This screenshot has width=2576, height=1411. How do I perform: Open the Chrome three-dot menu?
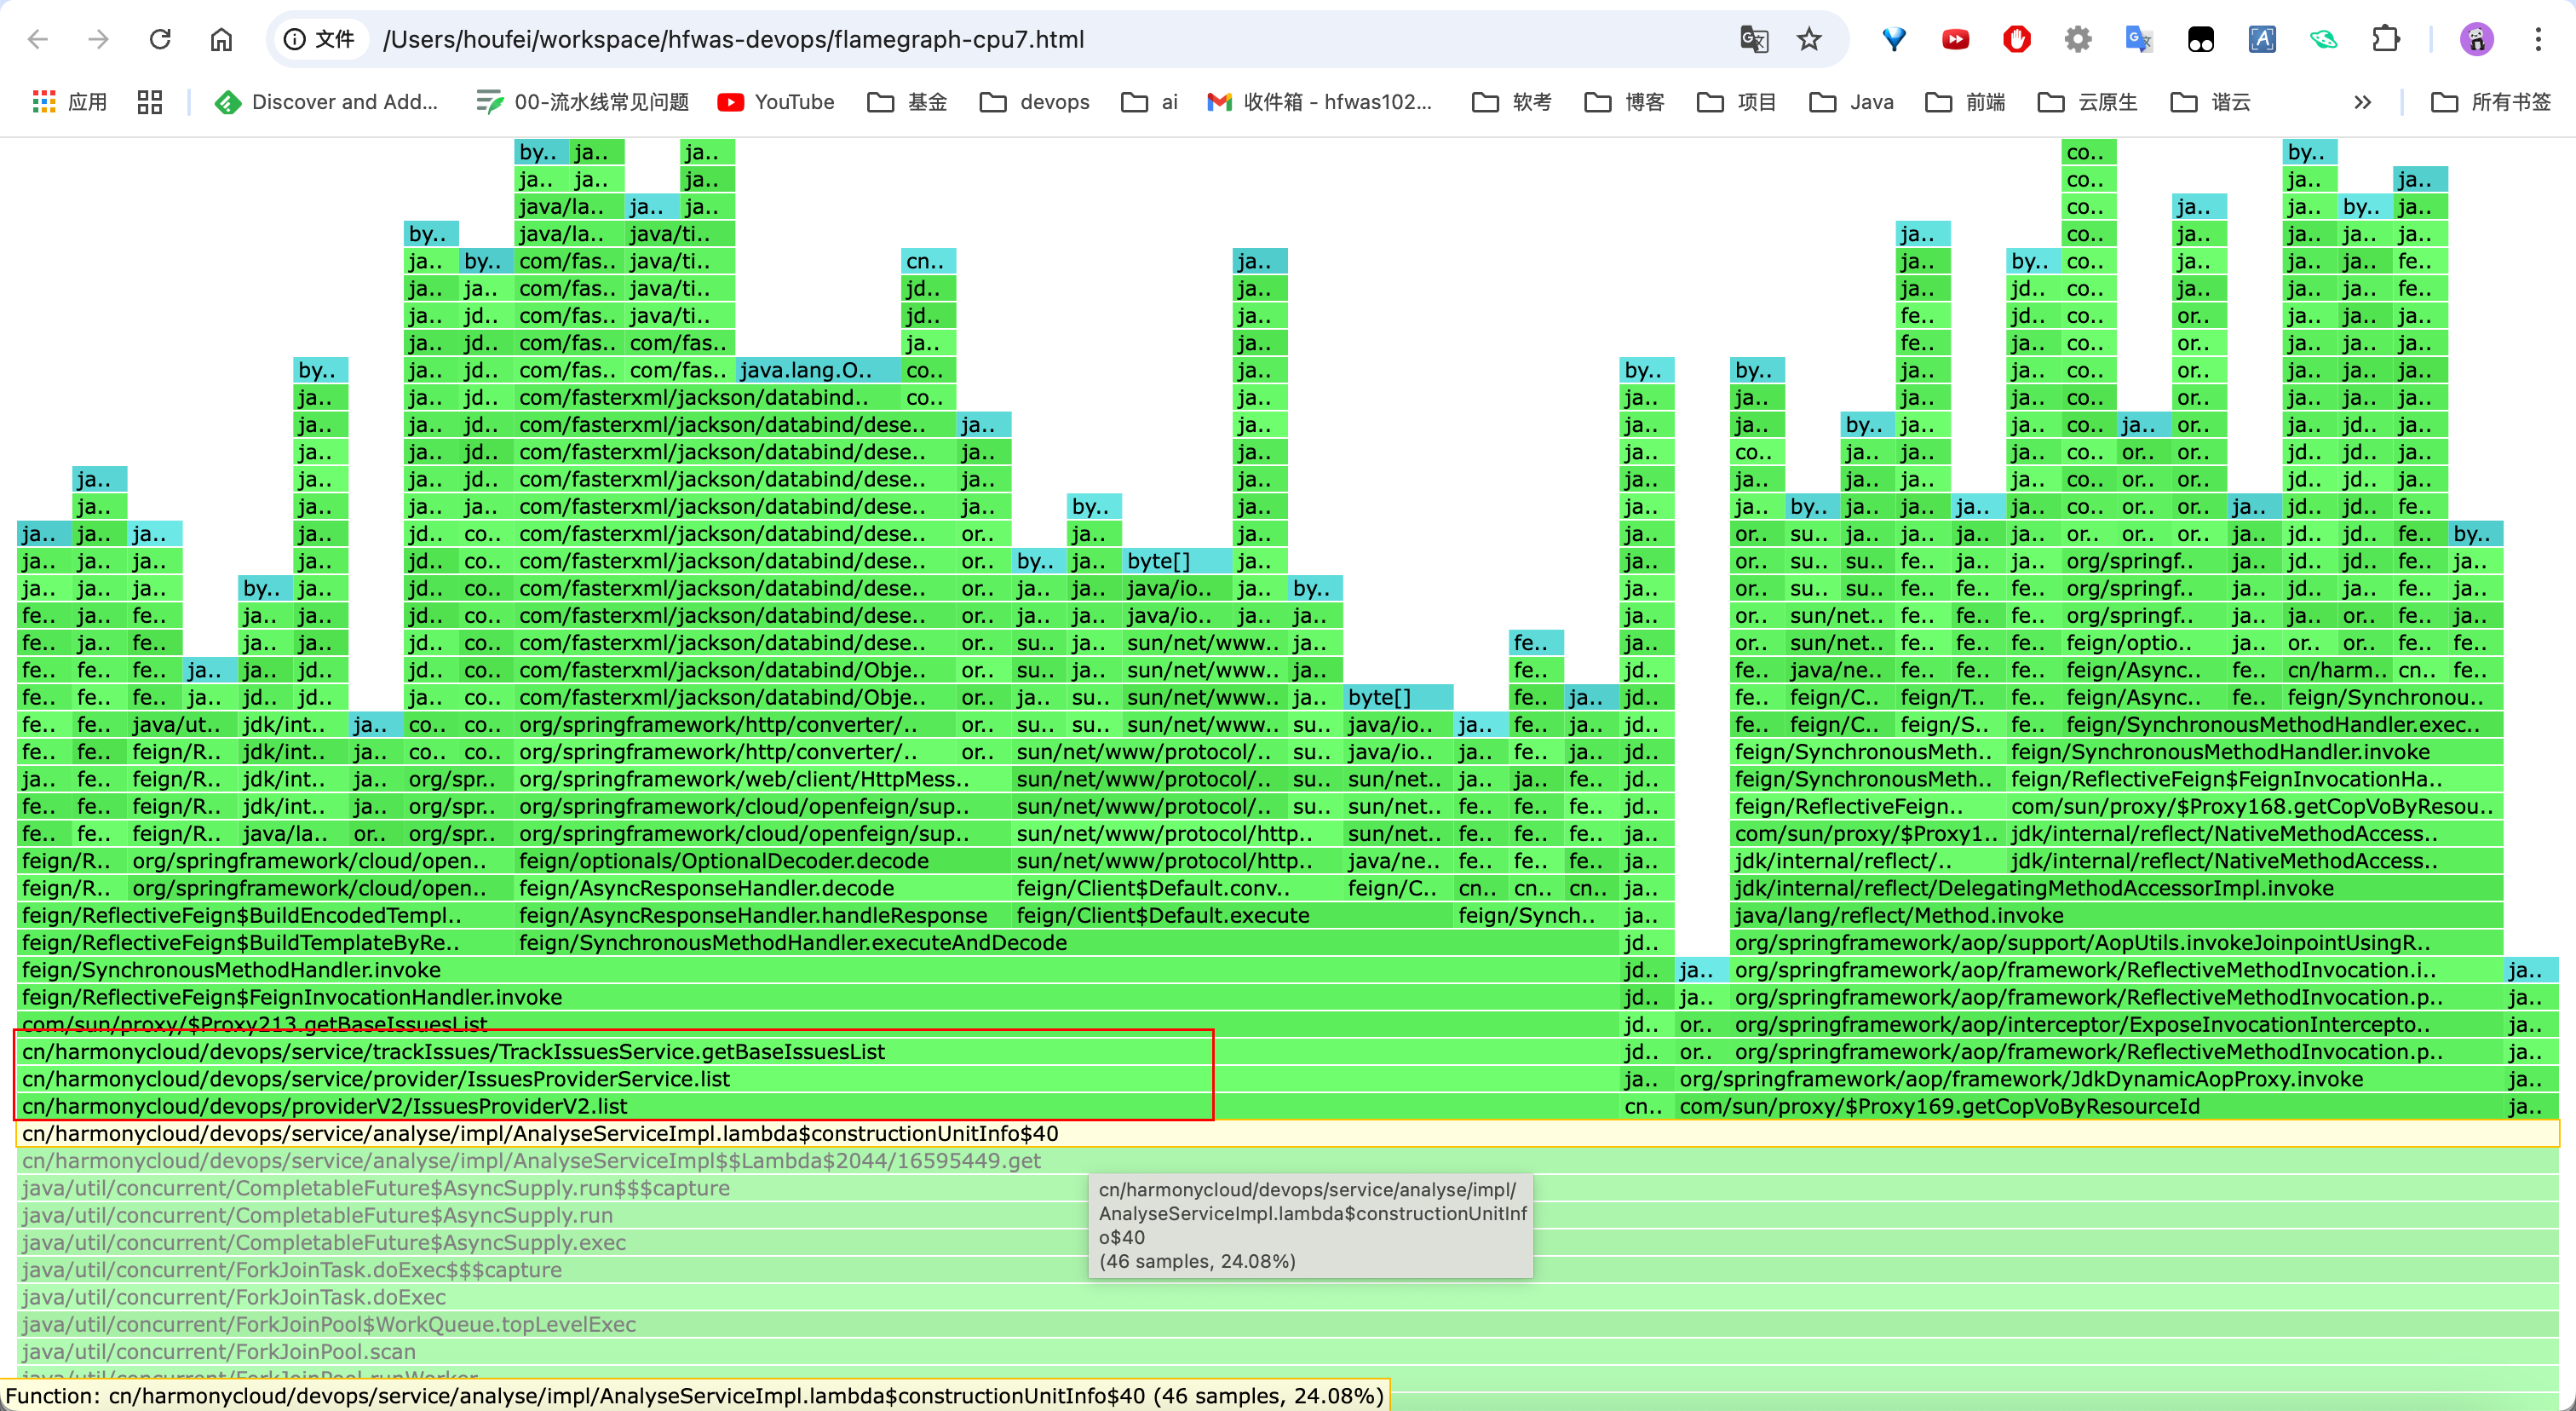coord(2538,39)
